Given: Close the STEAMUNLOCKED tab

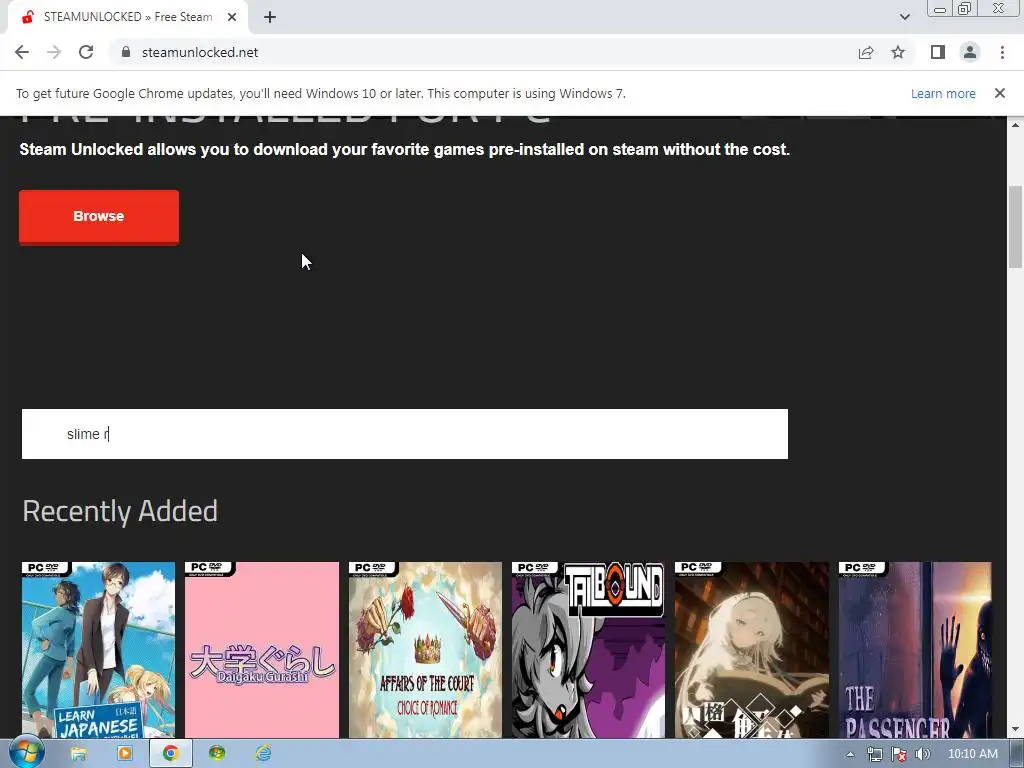Looking at the screenshot, I should (232, 17).
